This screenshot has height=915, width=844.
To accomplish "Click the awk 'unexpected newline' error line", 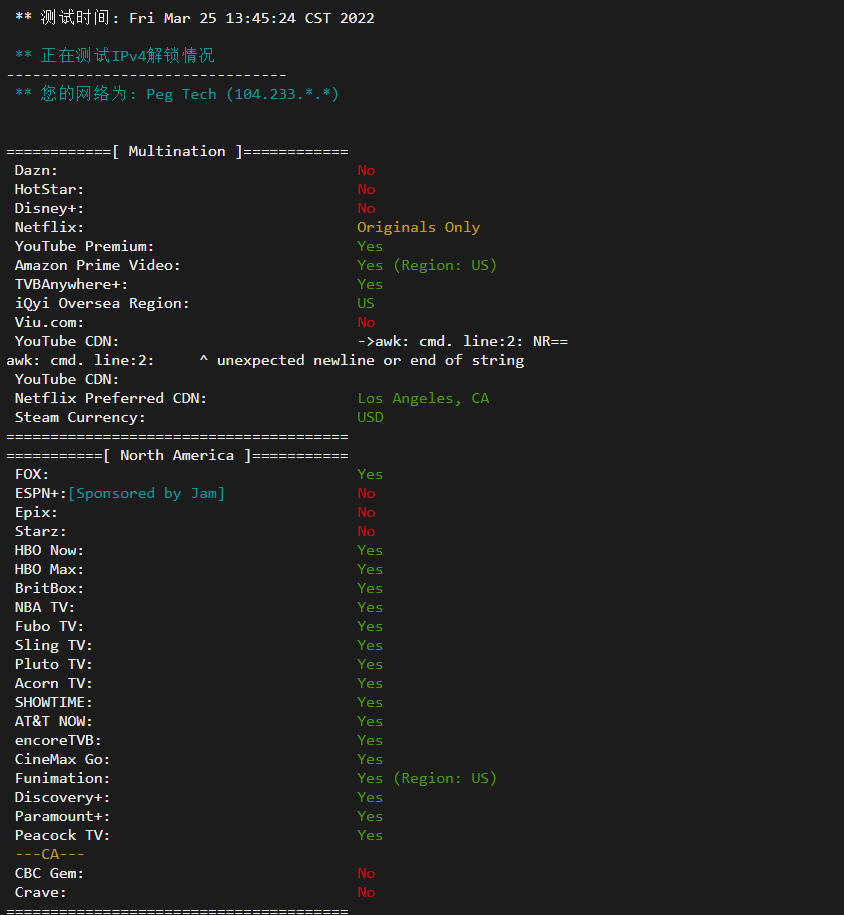I will 265,360.
